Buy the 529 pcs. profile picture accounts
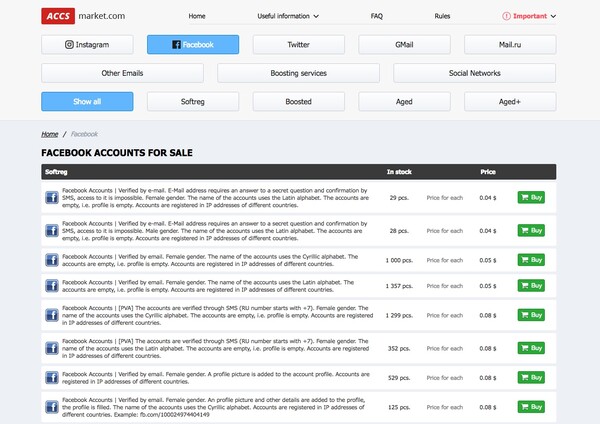 (531, 377)
